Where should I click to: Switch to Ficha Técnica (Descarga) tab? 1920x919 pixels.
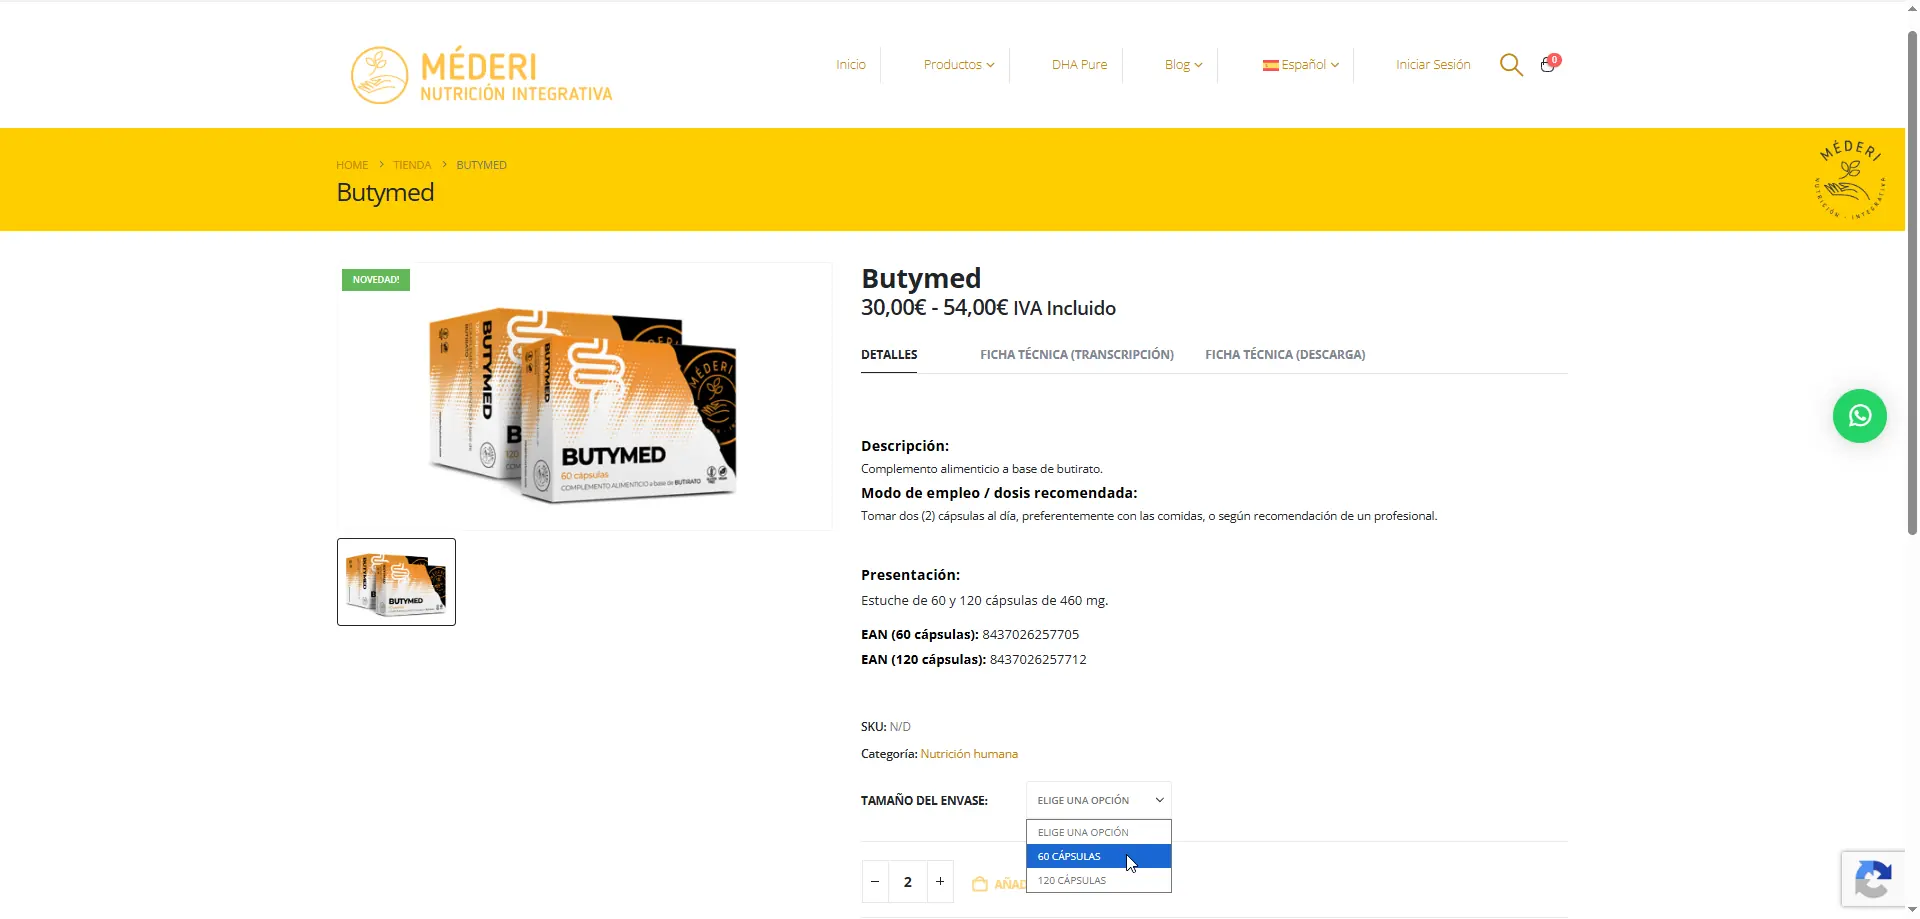[1285, 355]
